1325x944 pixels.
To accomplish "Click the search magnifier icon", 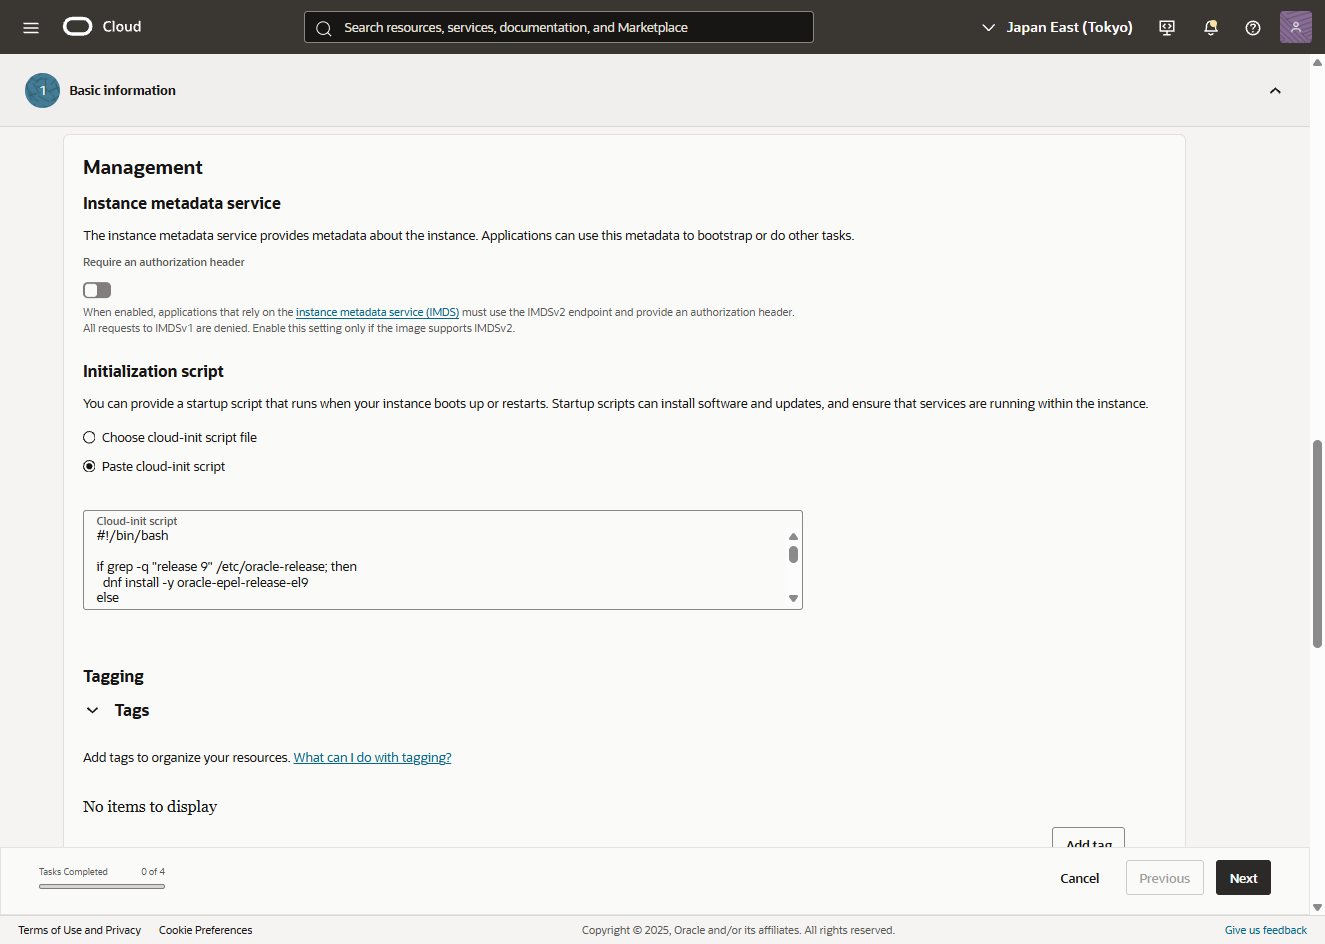I will click(324, 28).
